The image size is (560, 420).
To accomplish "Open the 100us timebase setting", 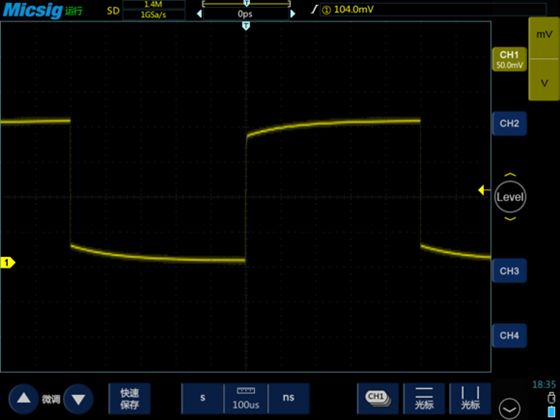I will (x=246, y=399).
